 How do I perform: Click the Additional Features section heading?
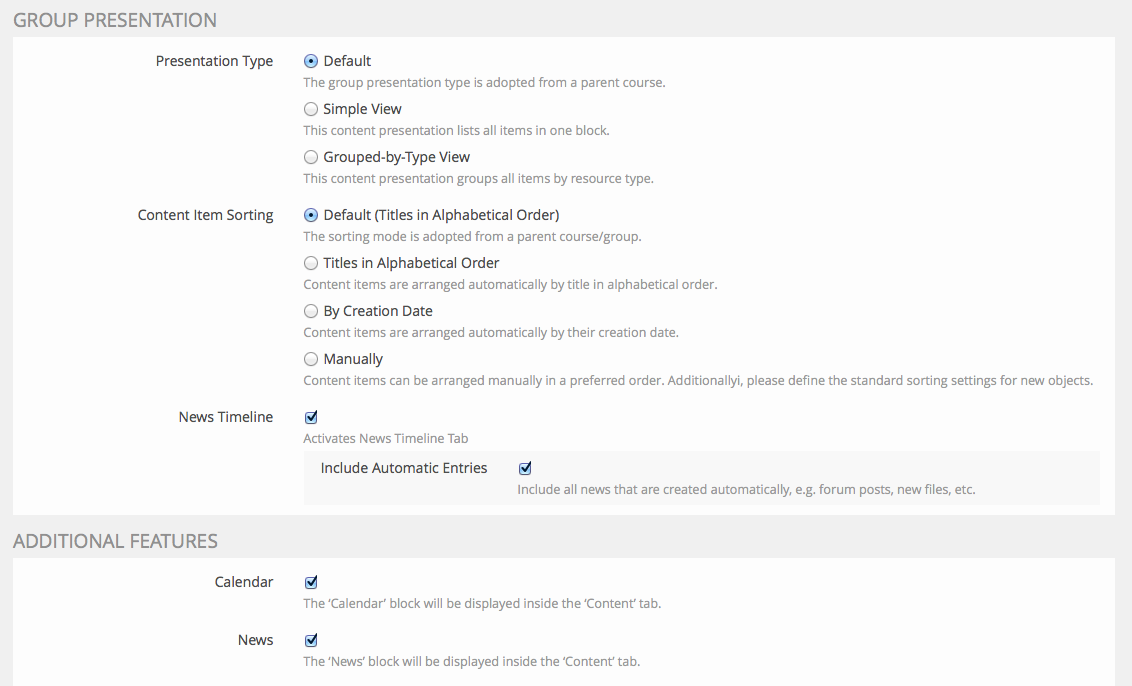pos(115,541)
